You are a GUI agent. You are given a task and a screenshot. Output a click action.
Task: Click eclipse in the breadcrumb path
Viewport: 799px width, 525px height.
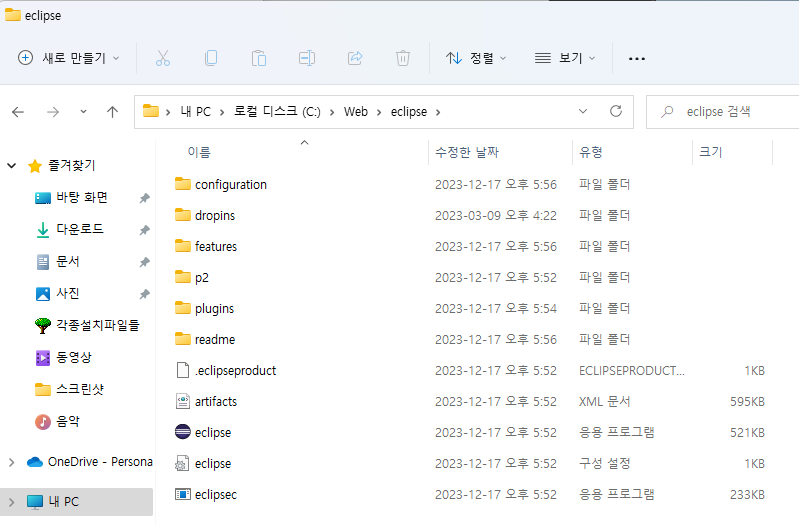tap(409, 112)
